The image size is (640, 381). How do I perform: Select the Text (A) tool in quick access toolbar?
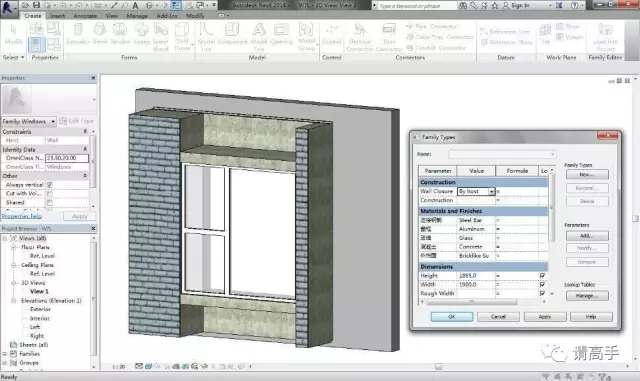click(x=135, y=5)
